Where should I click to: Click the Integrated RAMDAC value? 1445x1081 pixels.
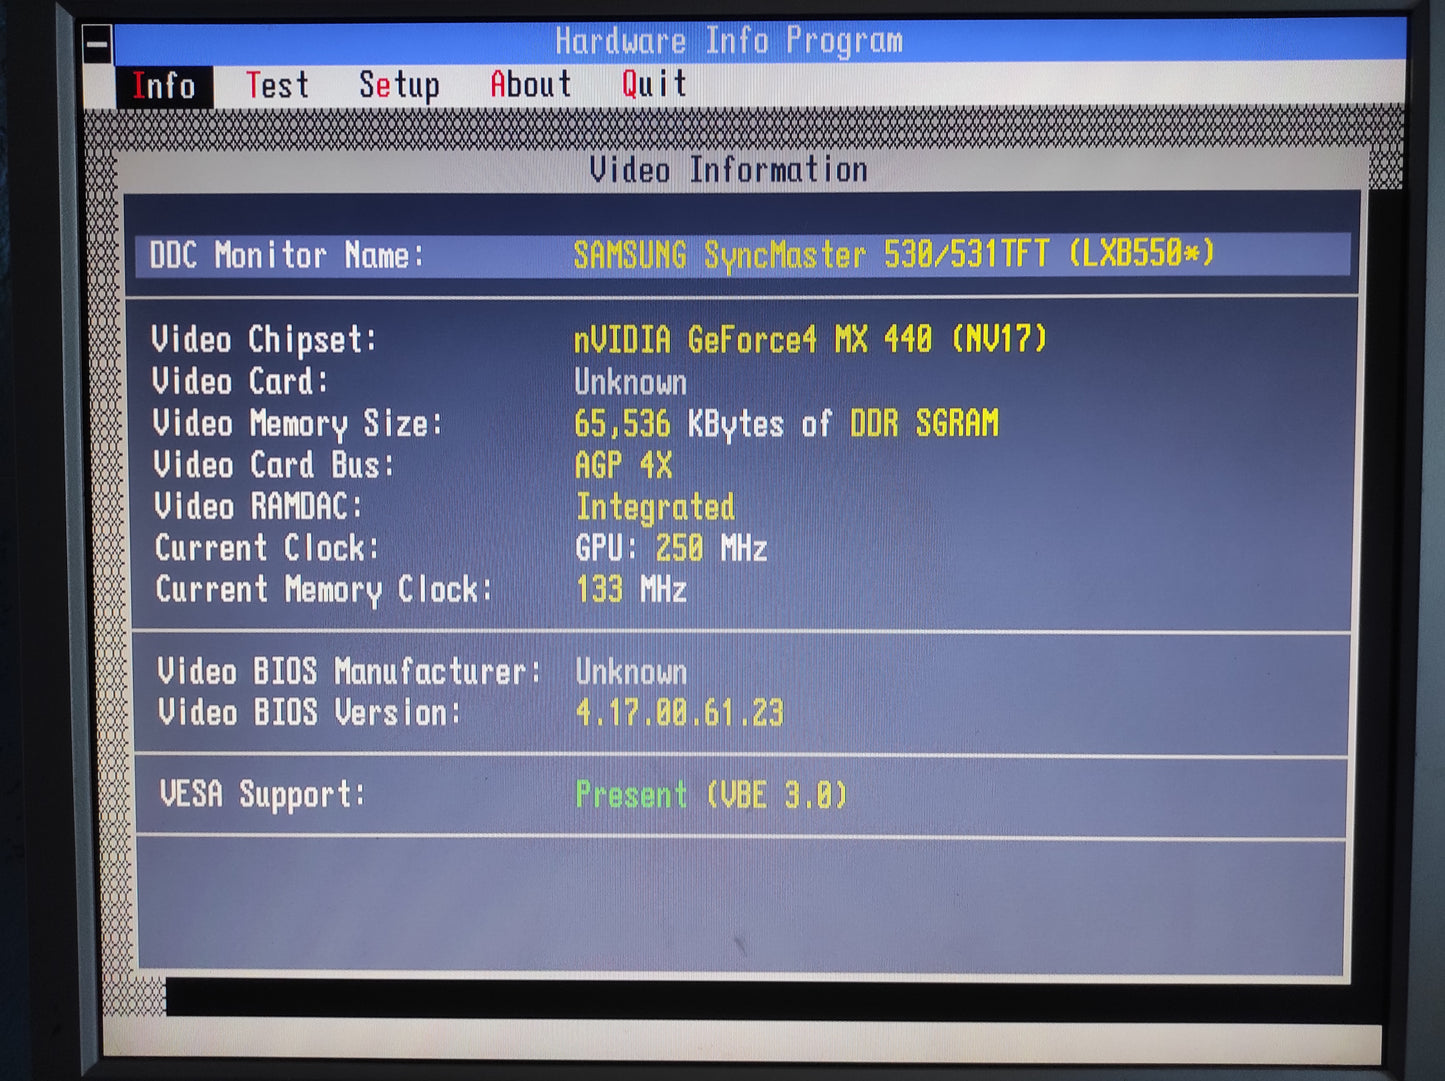tap(655, 507)
